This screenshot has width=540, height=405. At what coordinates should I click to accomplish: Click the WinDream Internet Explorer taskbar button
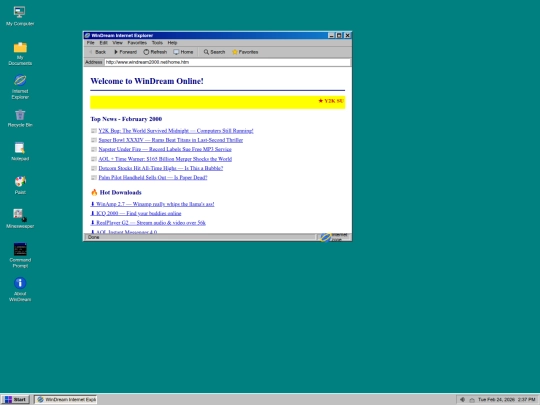(x=65, y=399)
